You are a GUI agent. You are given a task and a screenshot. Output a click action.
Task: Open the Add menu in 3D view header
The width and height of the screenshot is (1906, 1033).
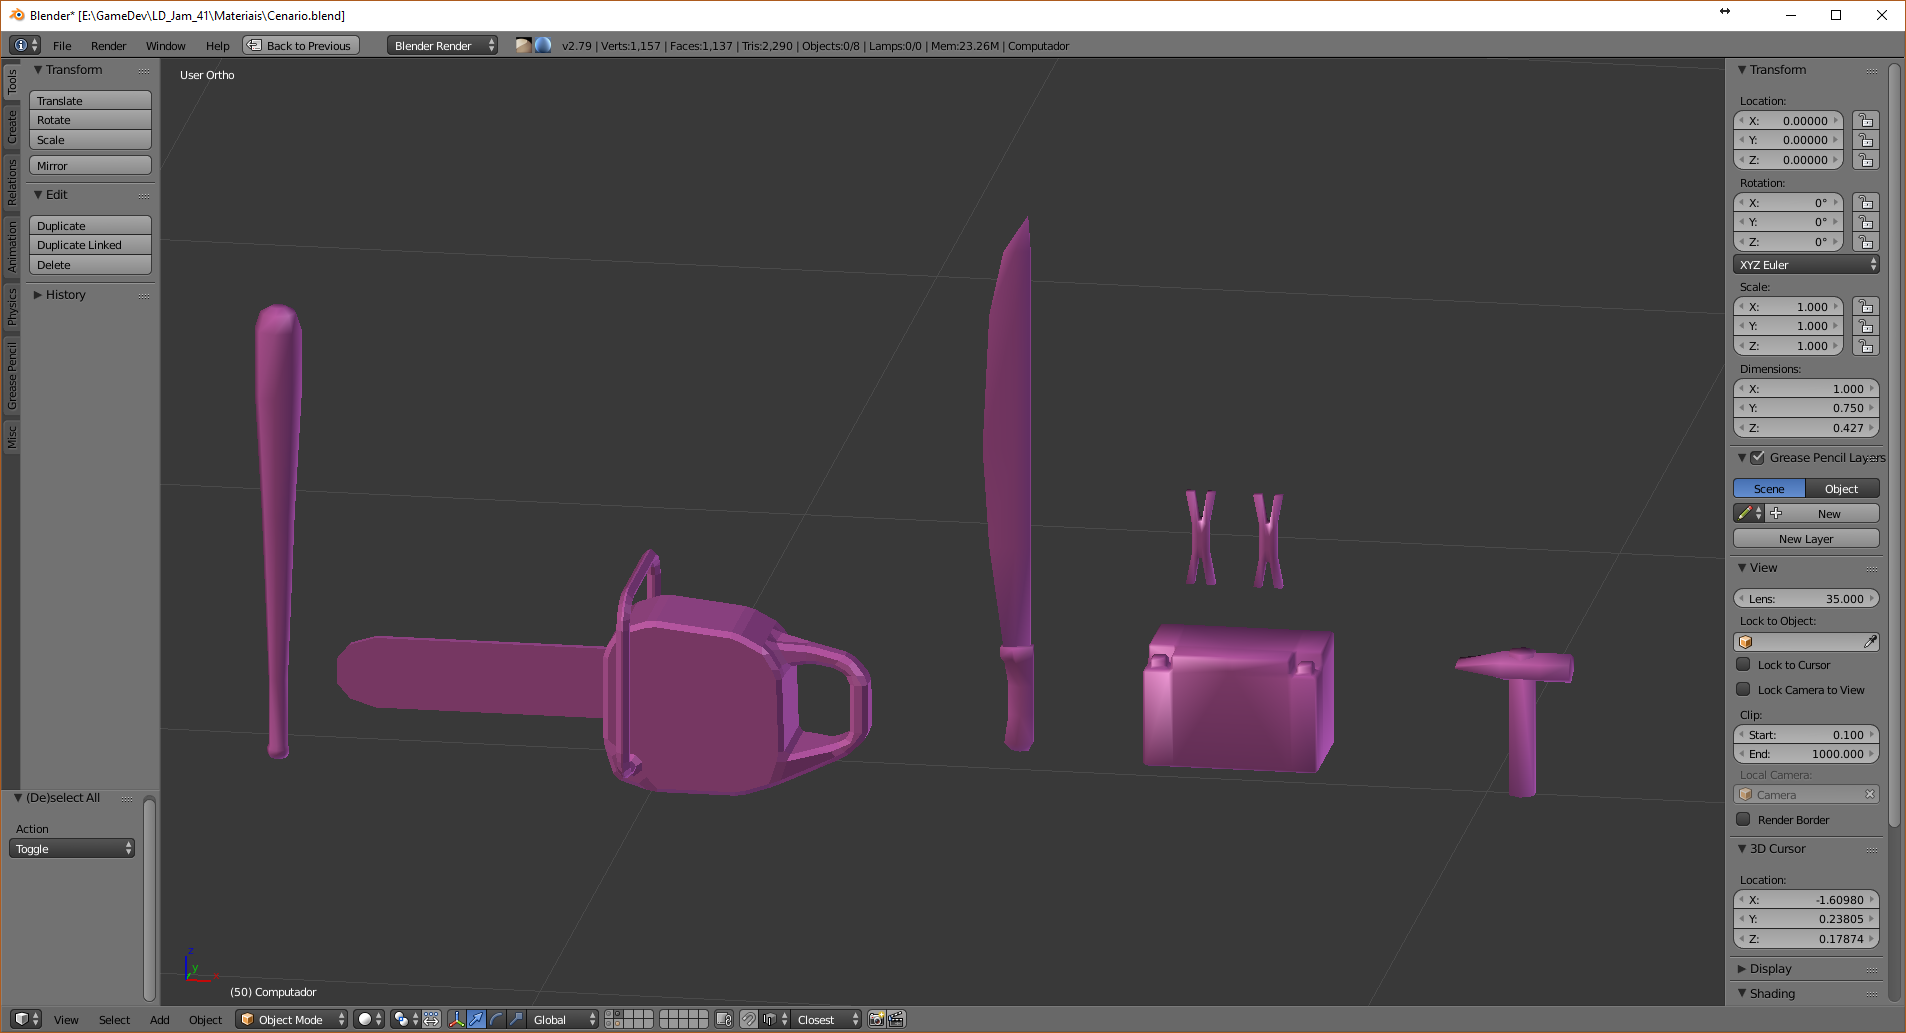tap(160, 1020)
